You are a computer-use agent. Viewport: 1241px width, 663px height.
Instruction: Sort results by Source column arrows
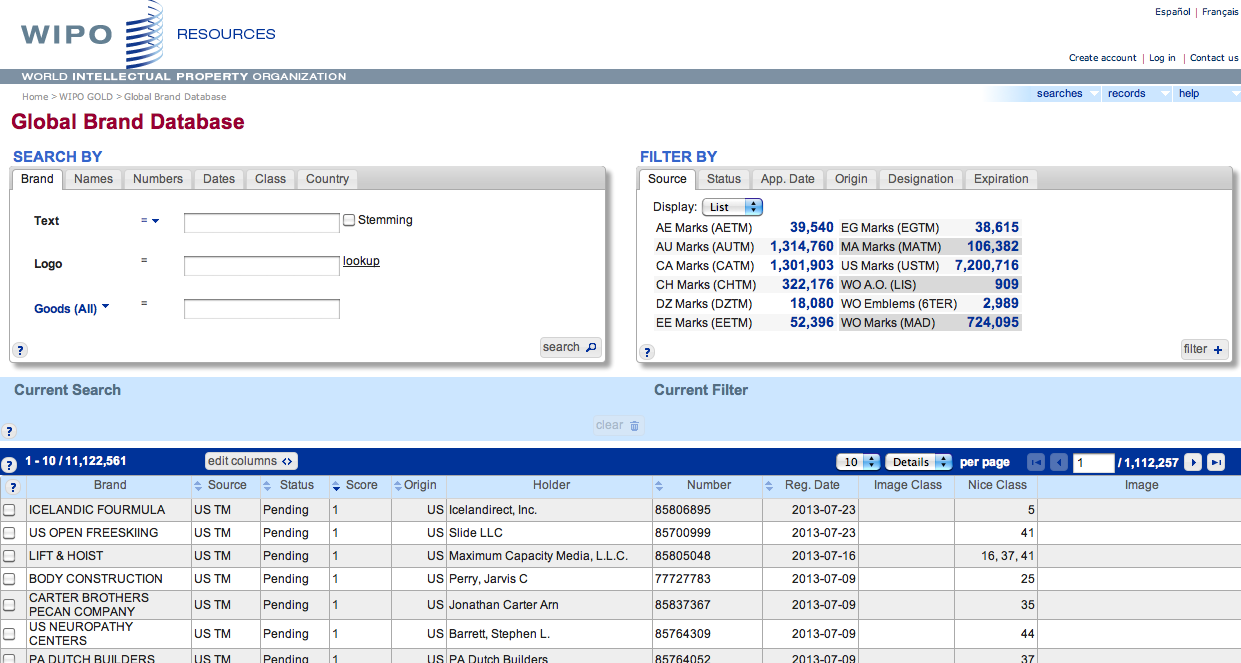click(x=199, y=486)
